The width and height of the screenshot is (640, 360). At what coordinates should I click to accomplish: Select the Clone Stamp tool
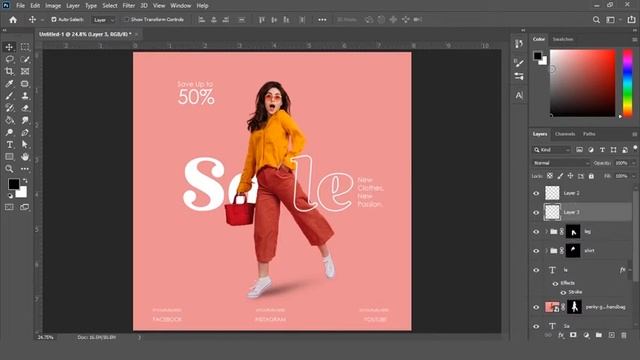pos(25,96)
